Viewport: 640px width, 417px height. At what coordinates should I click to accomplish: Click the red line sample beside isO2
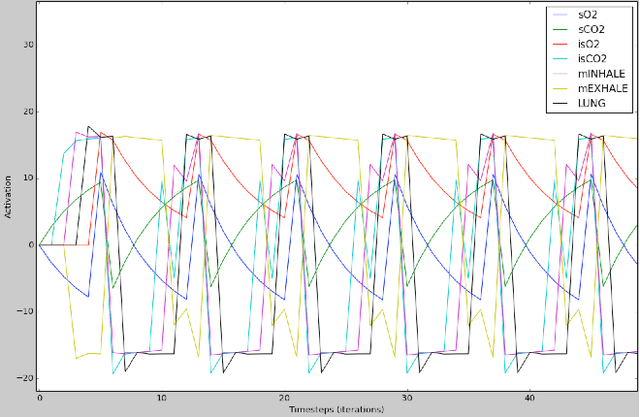pos(559,44)
